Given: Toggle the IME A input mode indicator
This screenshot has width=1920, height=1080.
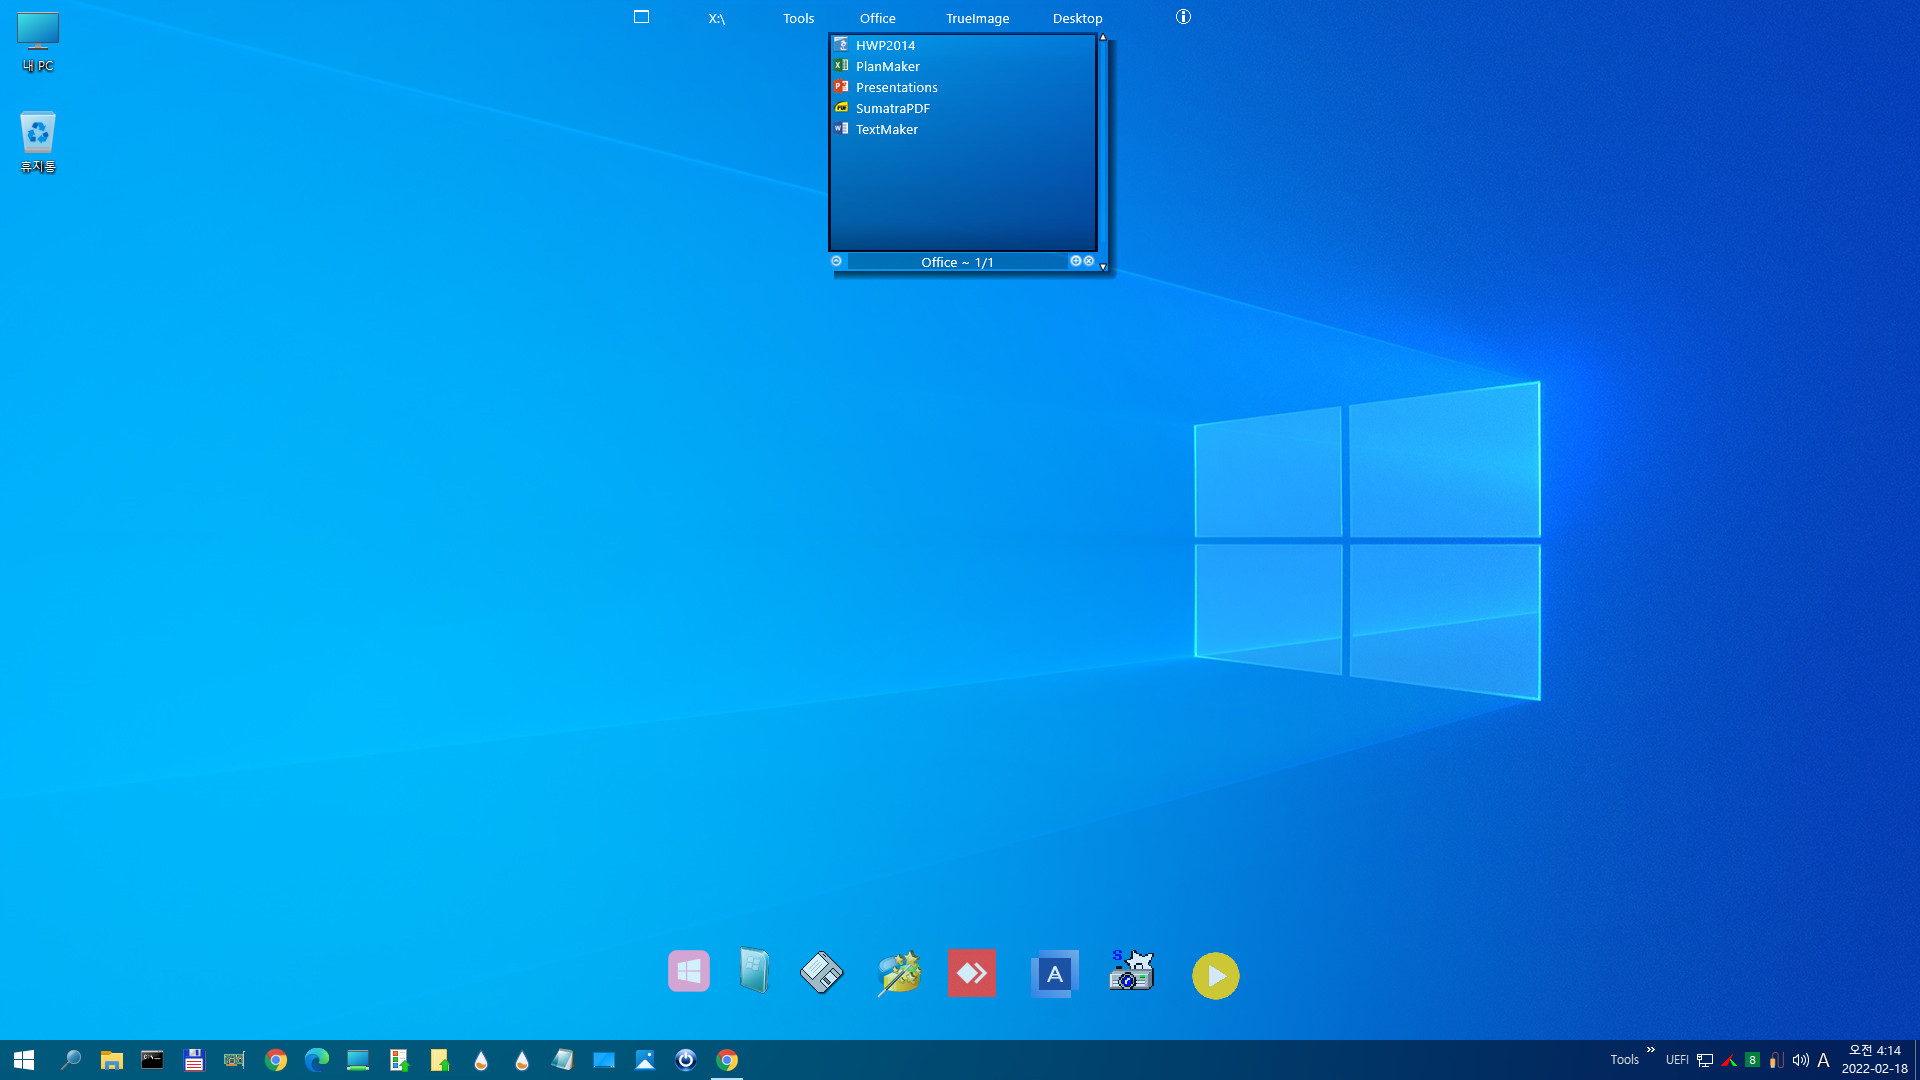Looking at the screenshot, I should click(1823, 1060).
